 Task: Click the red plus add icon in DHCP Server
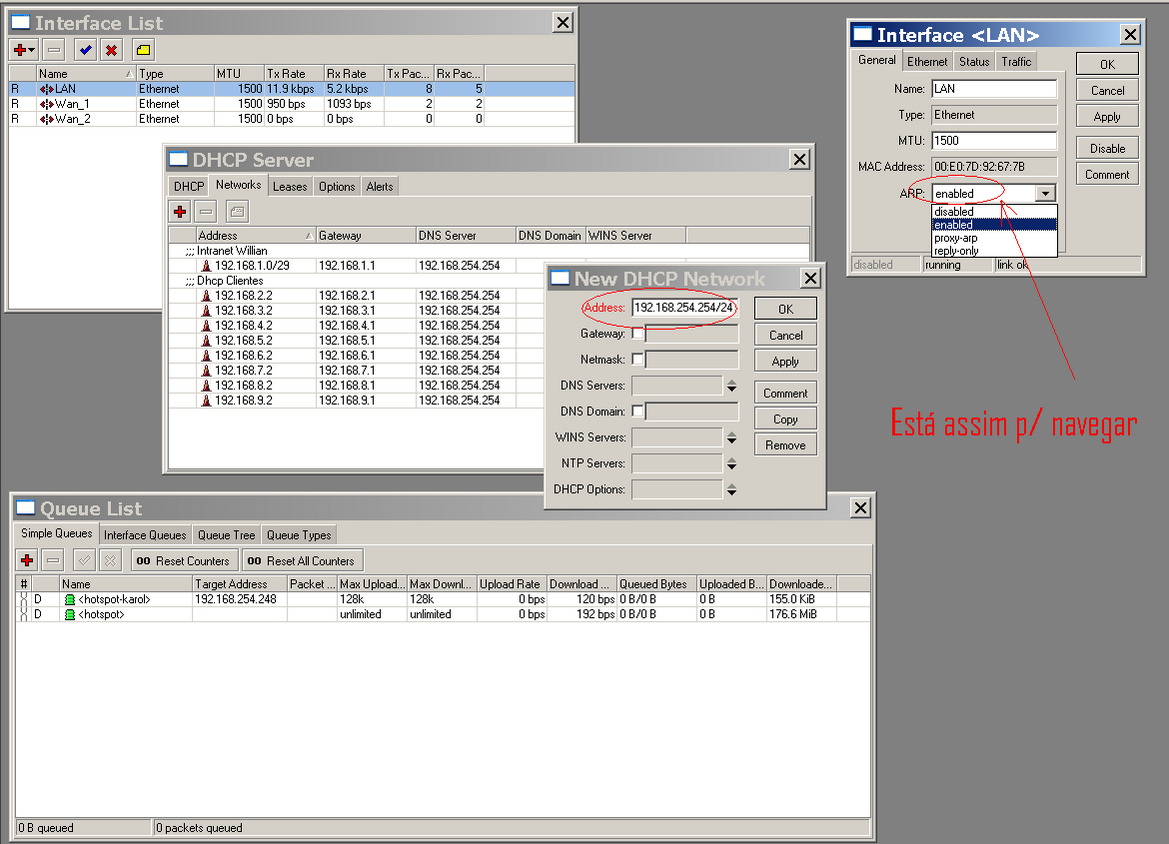click(180, 212)
